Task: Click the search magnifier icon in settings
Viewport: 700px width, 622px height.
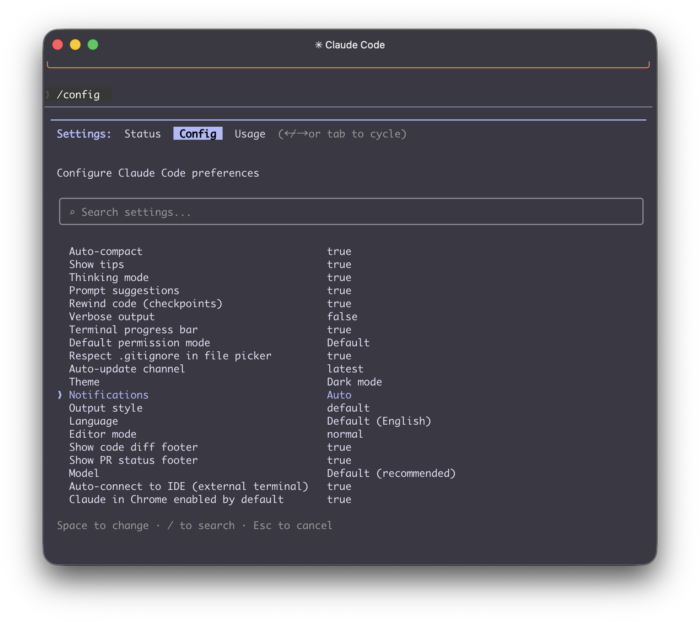Action: click(x=72, y=212)
